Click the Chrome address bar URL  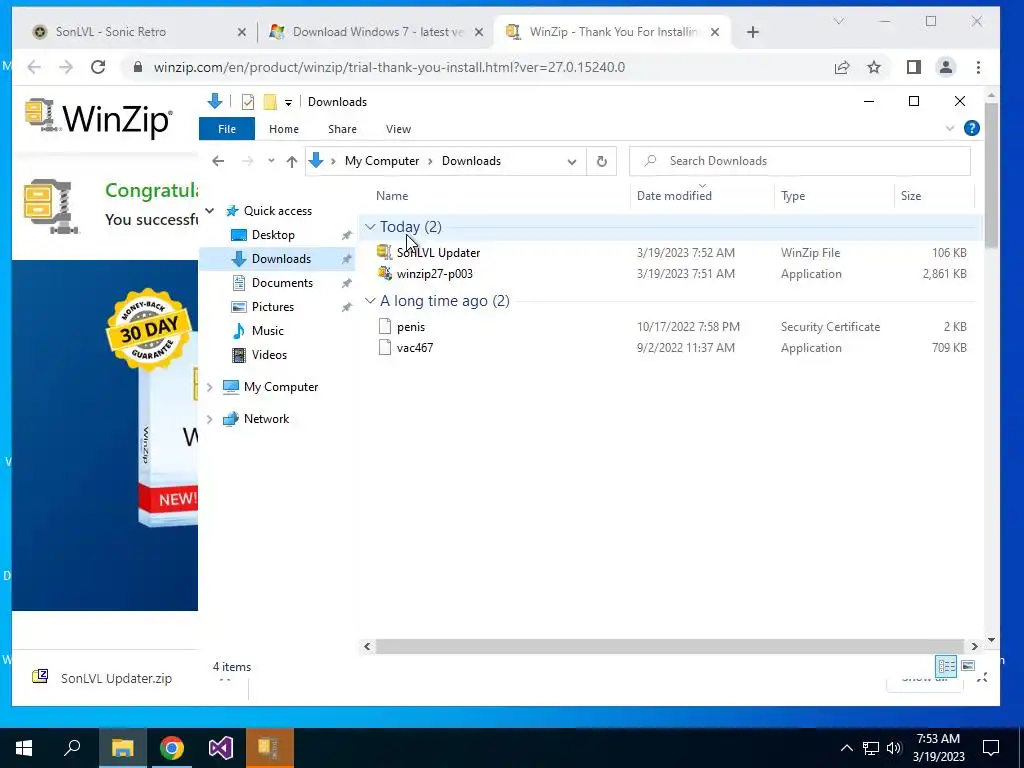[389, 67]
